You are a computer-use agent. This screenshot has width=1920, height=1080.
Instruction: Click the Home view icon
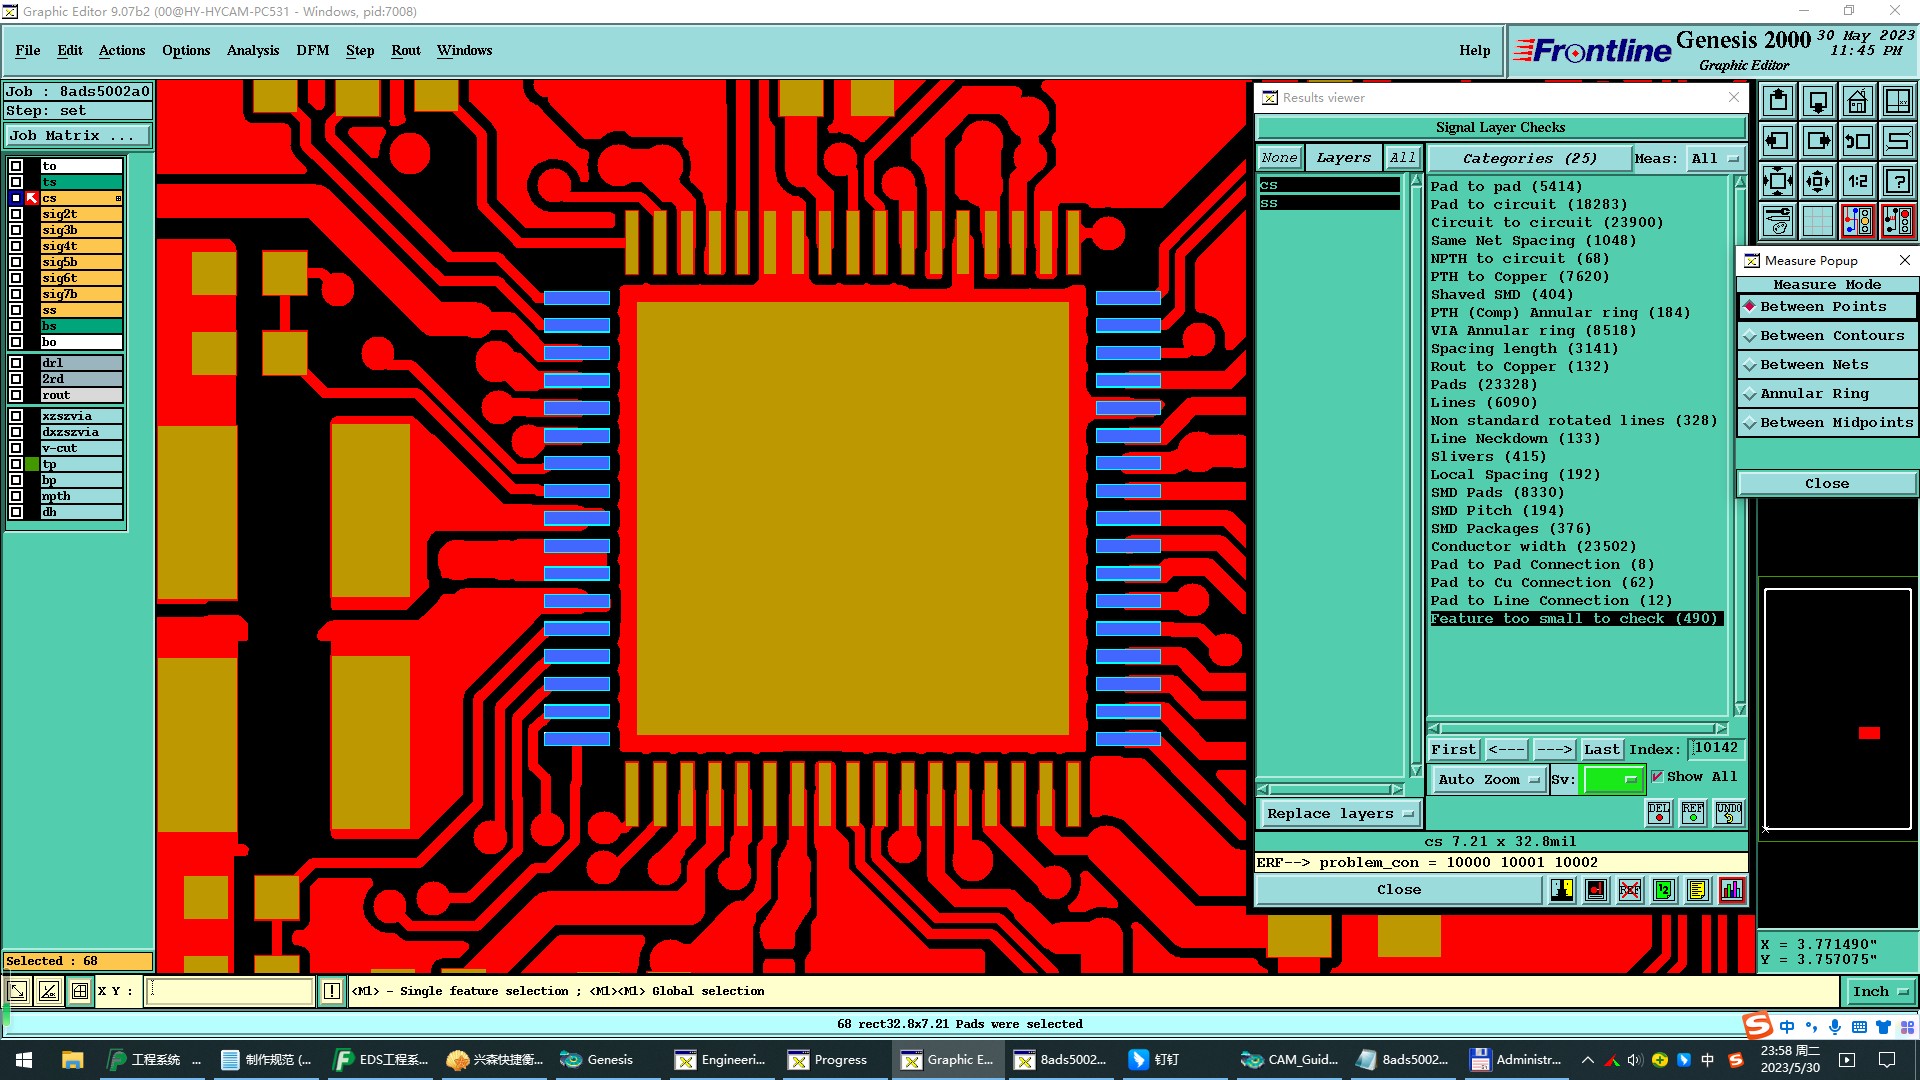(x=1857, y=101)
